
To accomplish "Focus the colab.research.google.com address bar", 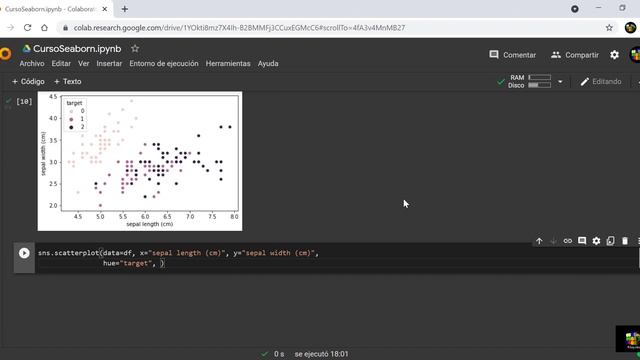I will tap(239, 28).
